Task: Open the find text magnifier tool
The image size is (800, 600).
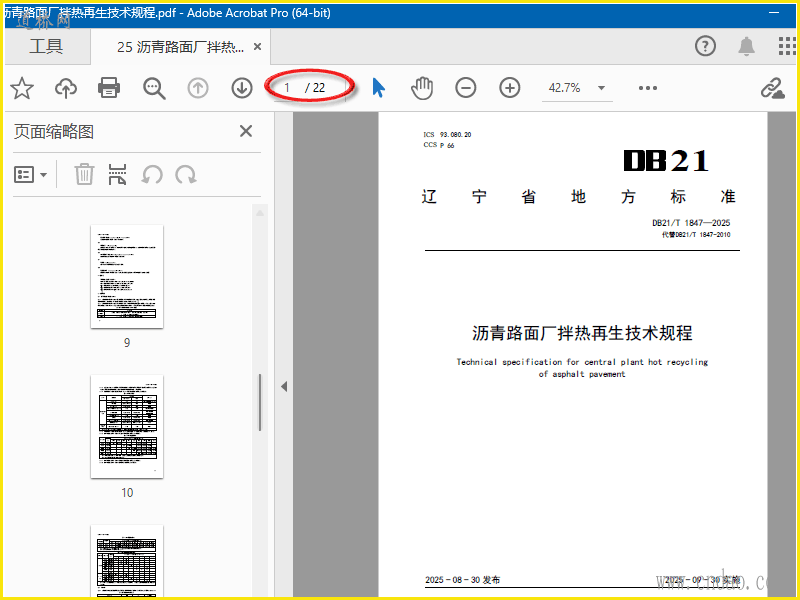Action: coord(154,88)
